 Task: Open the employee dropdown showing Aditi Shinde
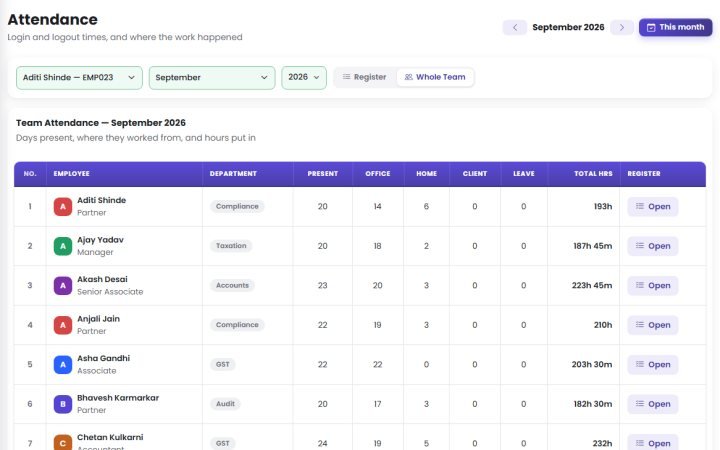point(79,78)
